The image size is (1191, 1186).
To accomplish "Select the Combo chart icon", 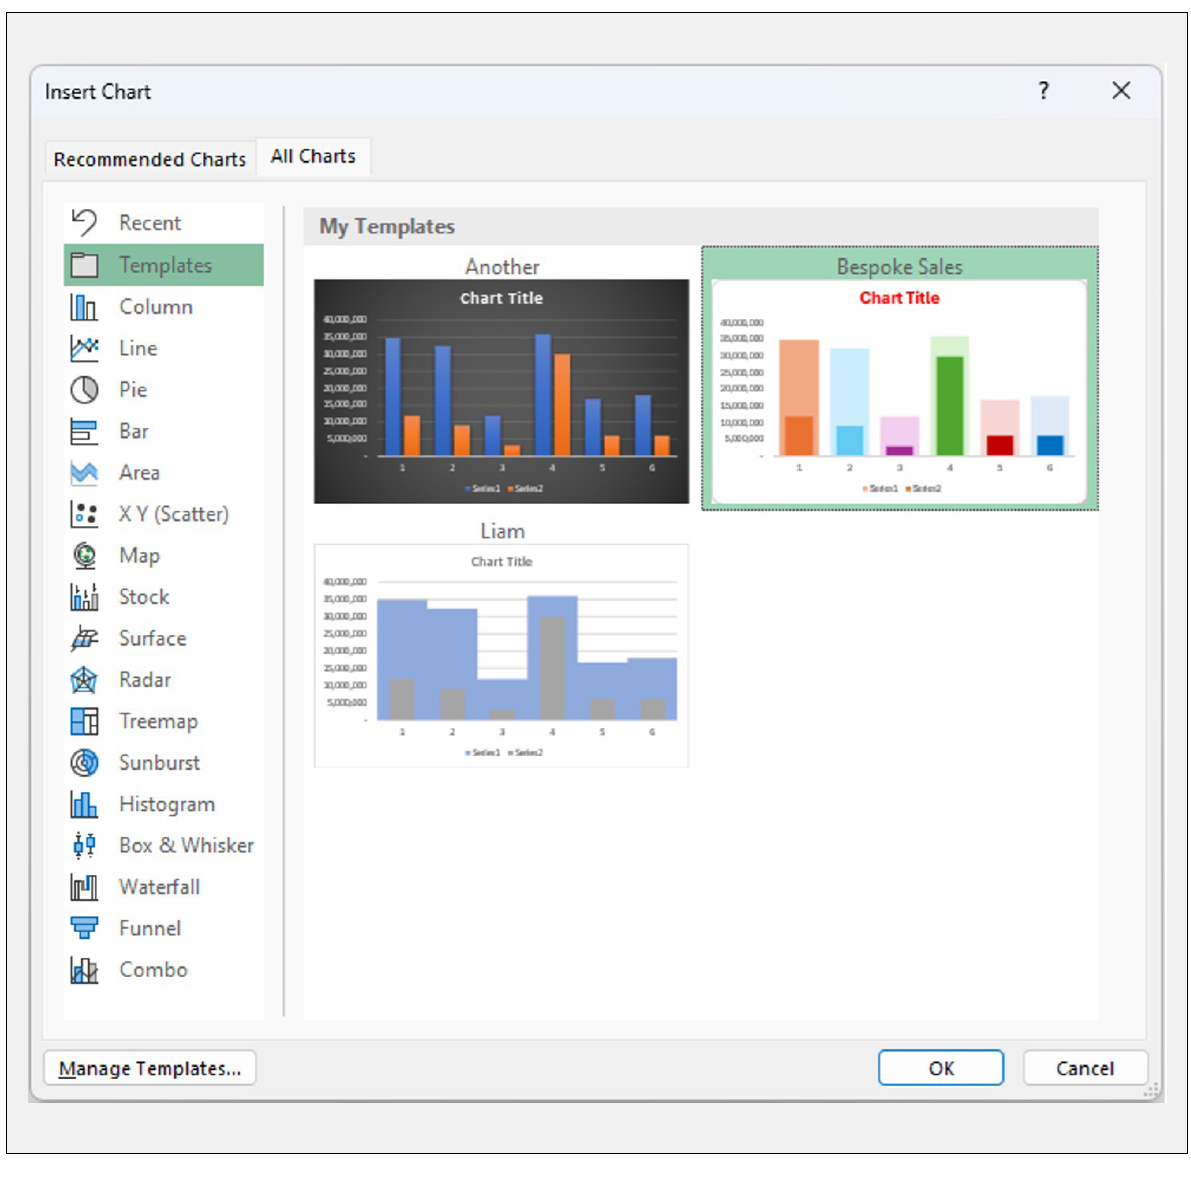I will coord(85,969).
